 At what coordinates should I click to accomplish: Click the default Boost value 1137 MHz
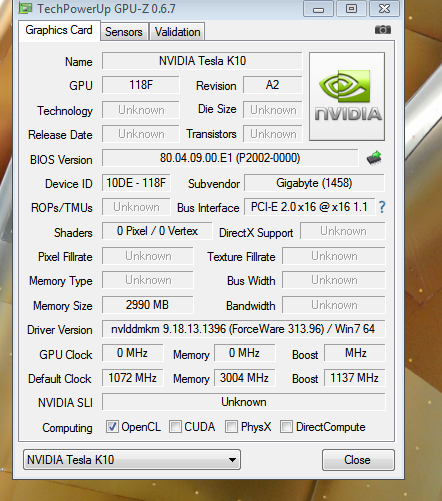(x=355, y=378)
